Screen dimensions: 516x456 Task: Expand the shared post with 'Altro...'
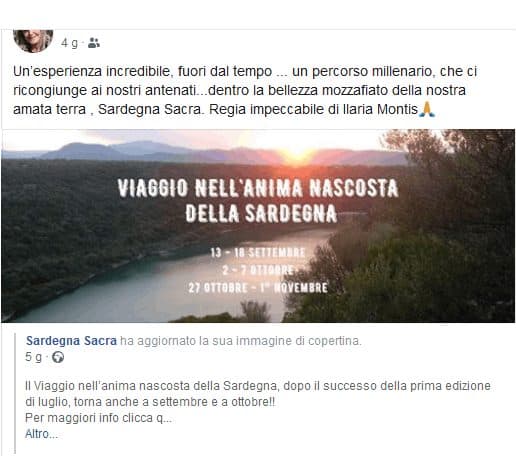41,434
